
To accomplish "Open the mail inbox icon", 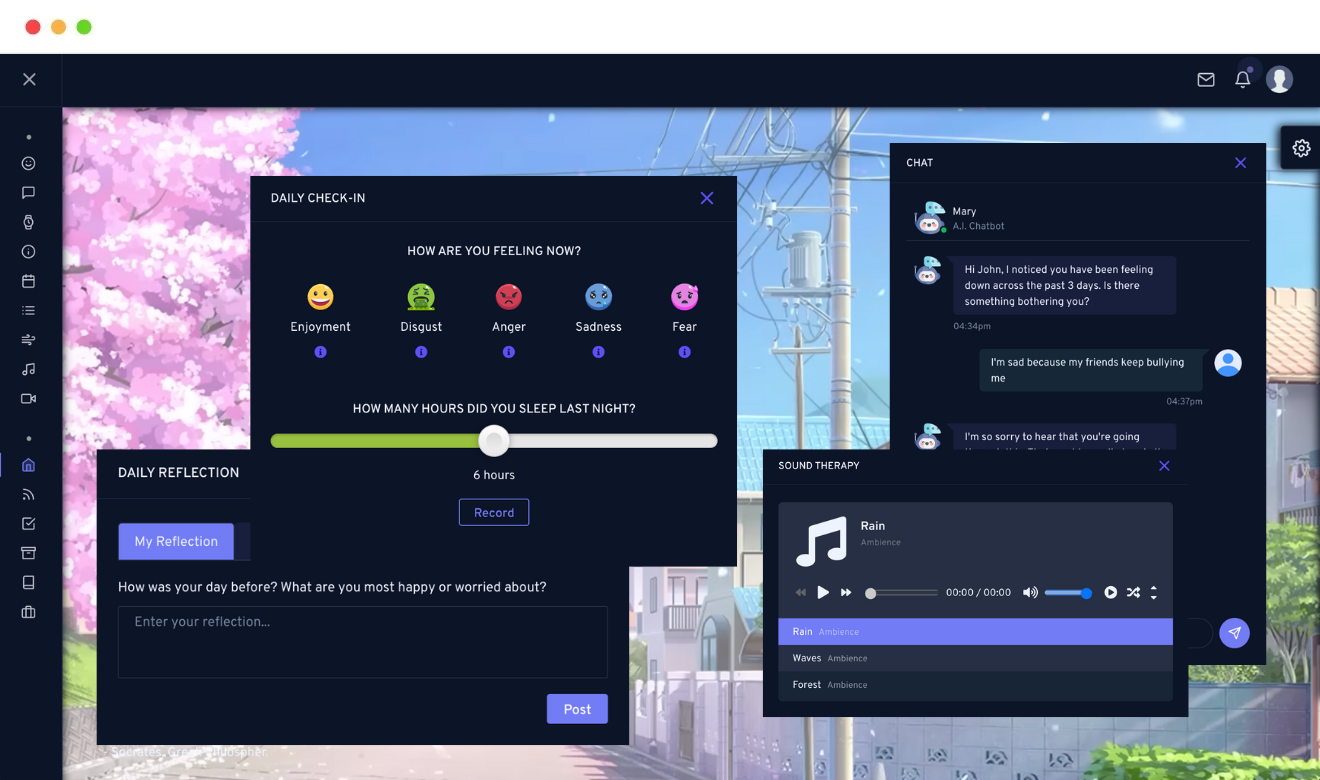I will coord(1206,80).
